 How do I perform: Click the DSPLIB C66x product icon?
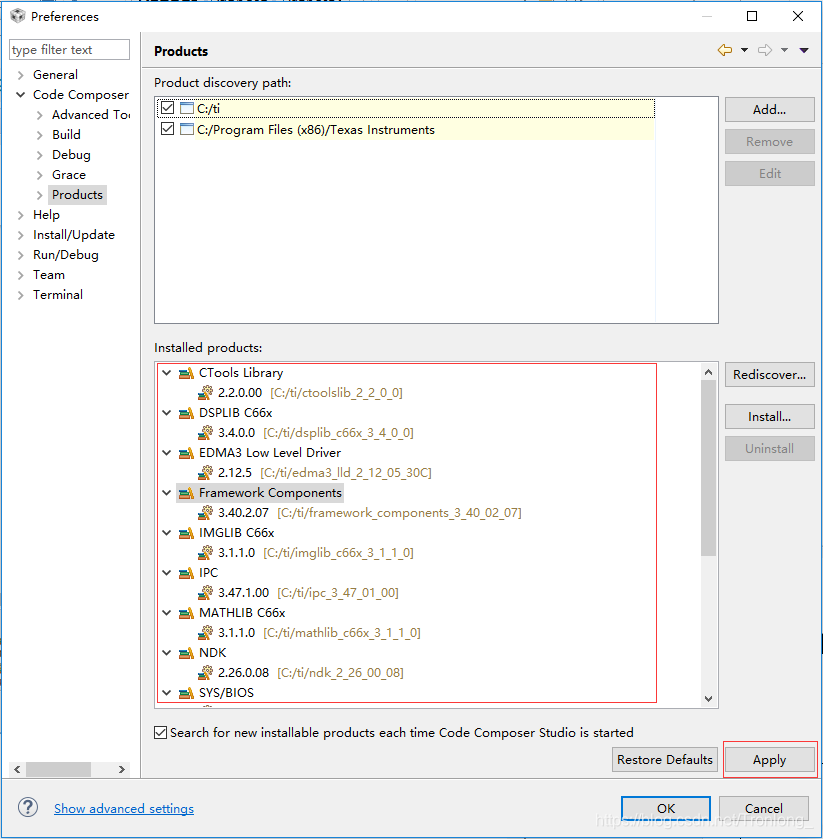186,413
